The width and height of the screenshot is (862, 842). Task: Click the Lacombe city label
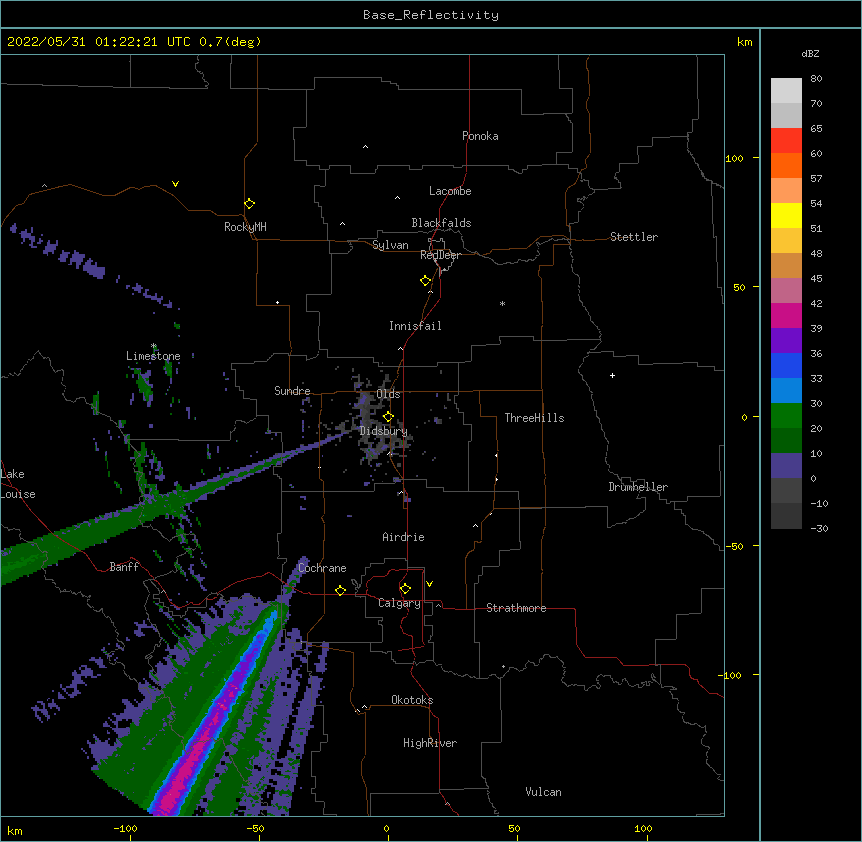point(450,191)
